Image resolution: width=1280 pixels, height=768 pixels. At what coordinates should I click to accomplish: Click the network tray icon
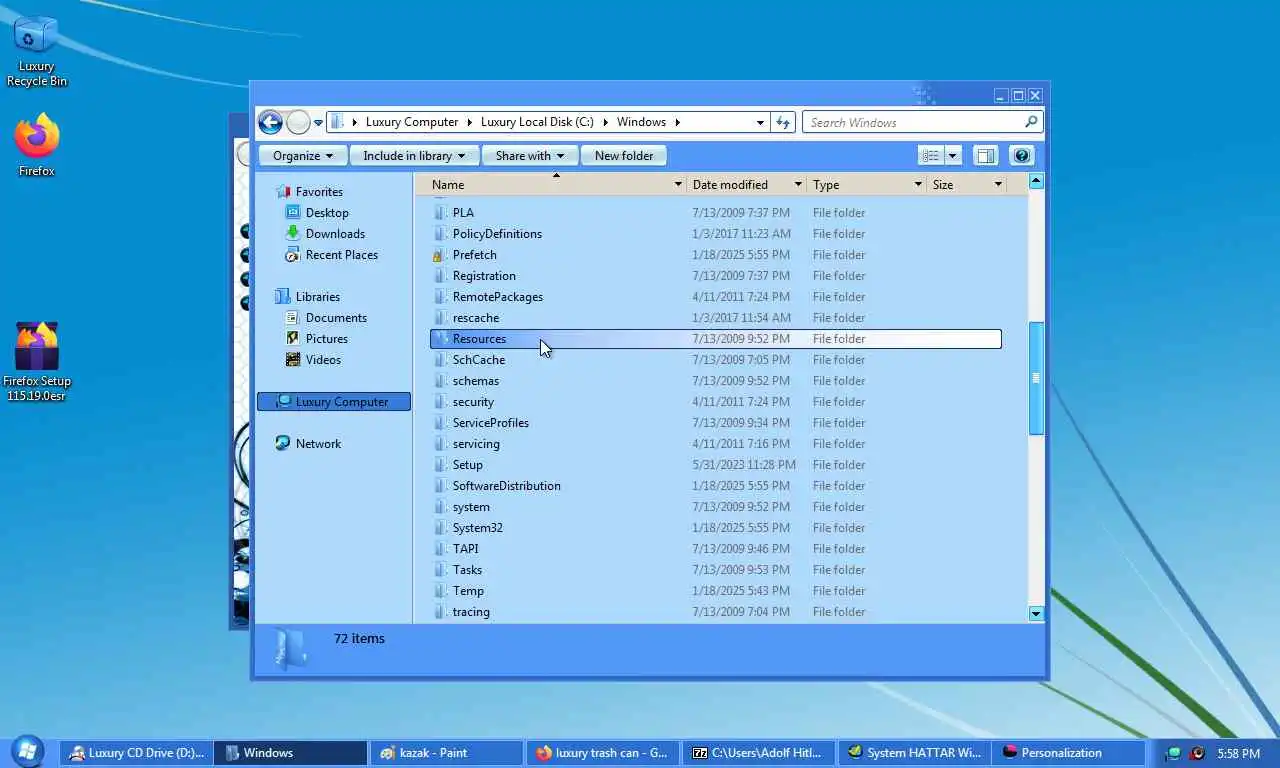pyautogui.click(x=1173, y=753)
